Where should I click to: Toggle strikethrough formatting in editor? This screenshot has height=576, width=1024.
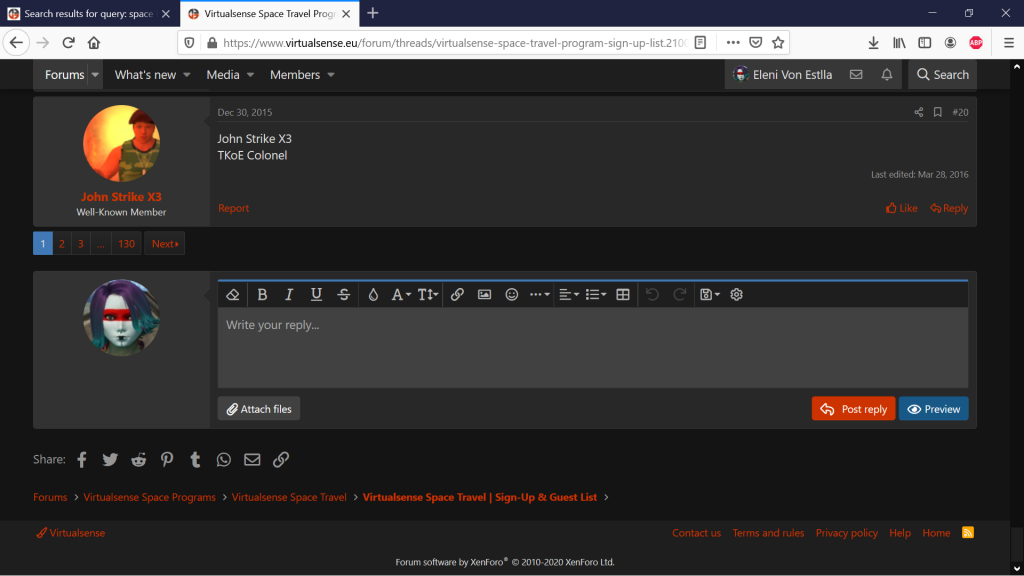tap(344, 295)
